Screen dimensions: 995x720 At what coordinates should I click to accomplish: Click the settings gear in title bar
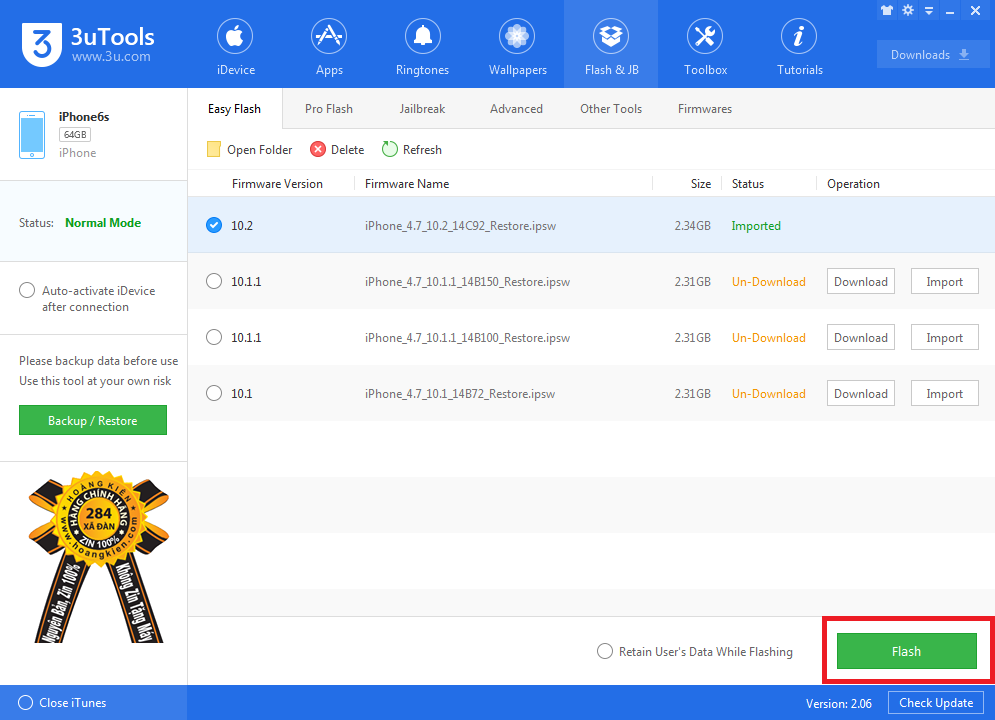(x=908, y=10)
